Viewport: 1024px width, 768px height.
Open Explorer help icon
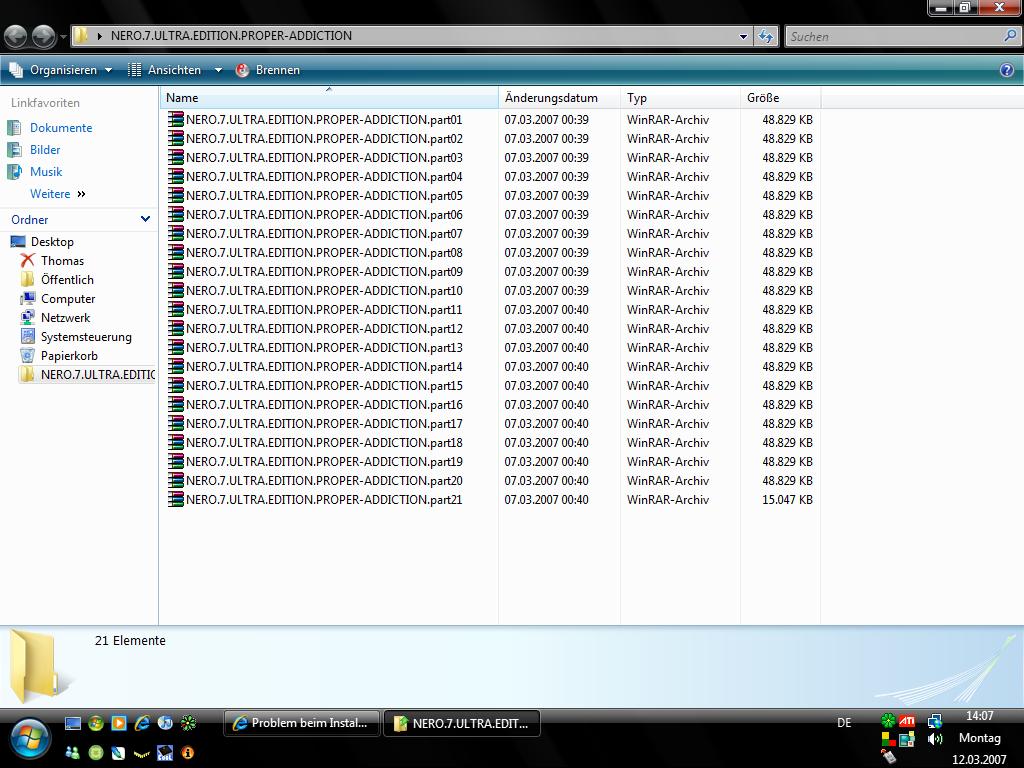[x=1007, y=70]
